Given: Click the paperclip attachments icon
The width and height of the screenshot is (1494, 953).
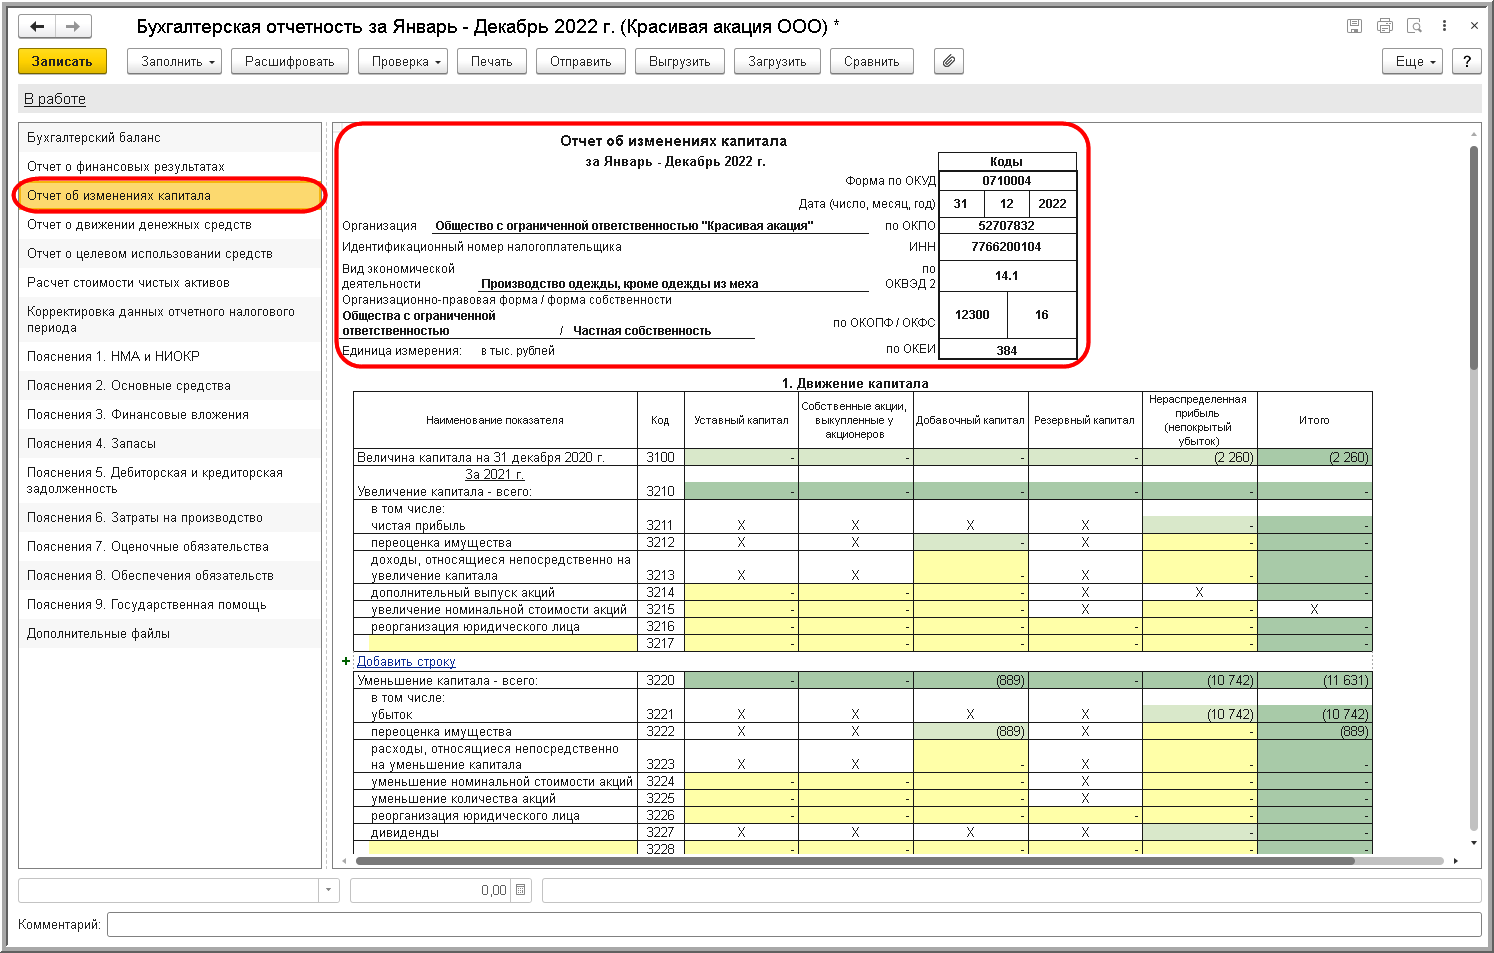Looking at the screenshot, I should point(949,61).
